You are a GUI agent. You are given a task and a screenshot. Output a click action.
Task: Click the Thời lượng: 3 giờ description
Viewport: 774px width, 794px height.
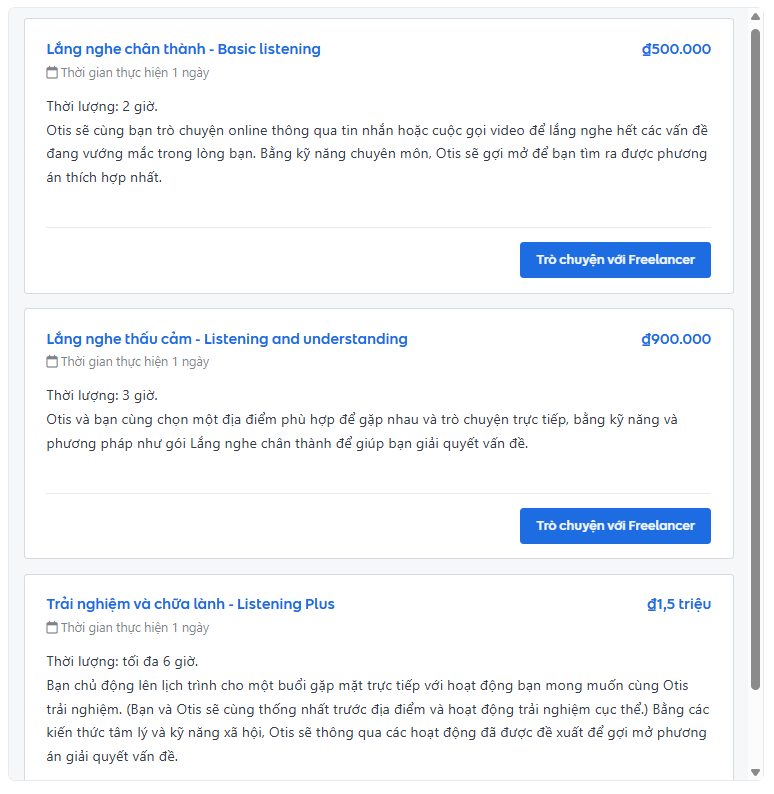(102, 395)
